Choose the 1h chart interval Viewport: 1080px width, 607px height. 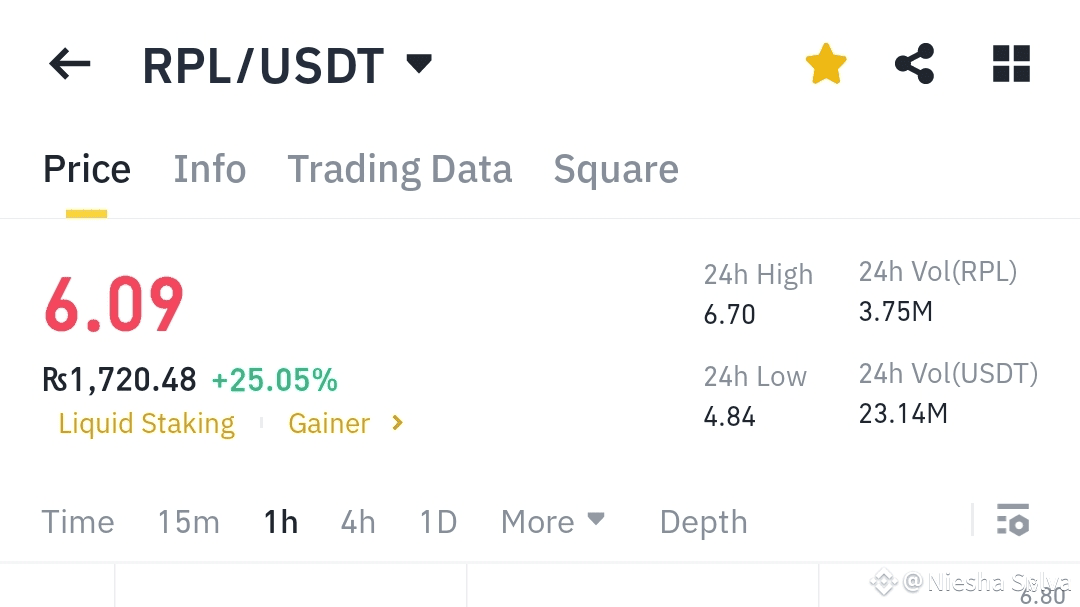click(281, 522)
